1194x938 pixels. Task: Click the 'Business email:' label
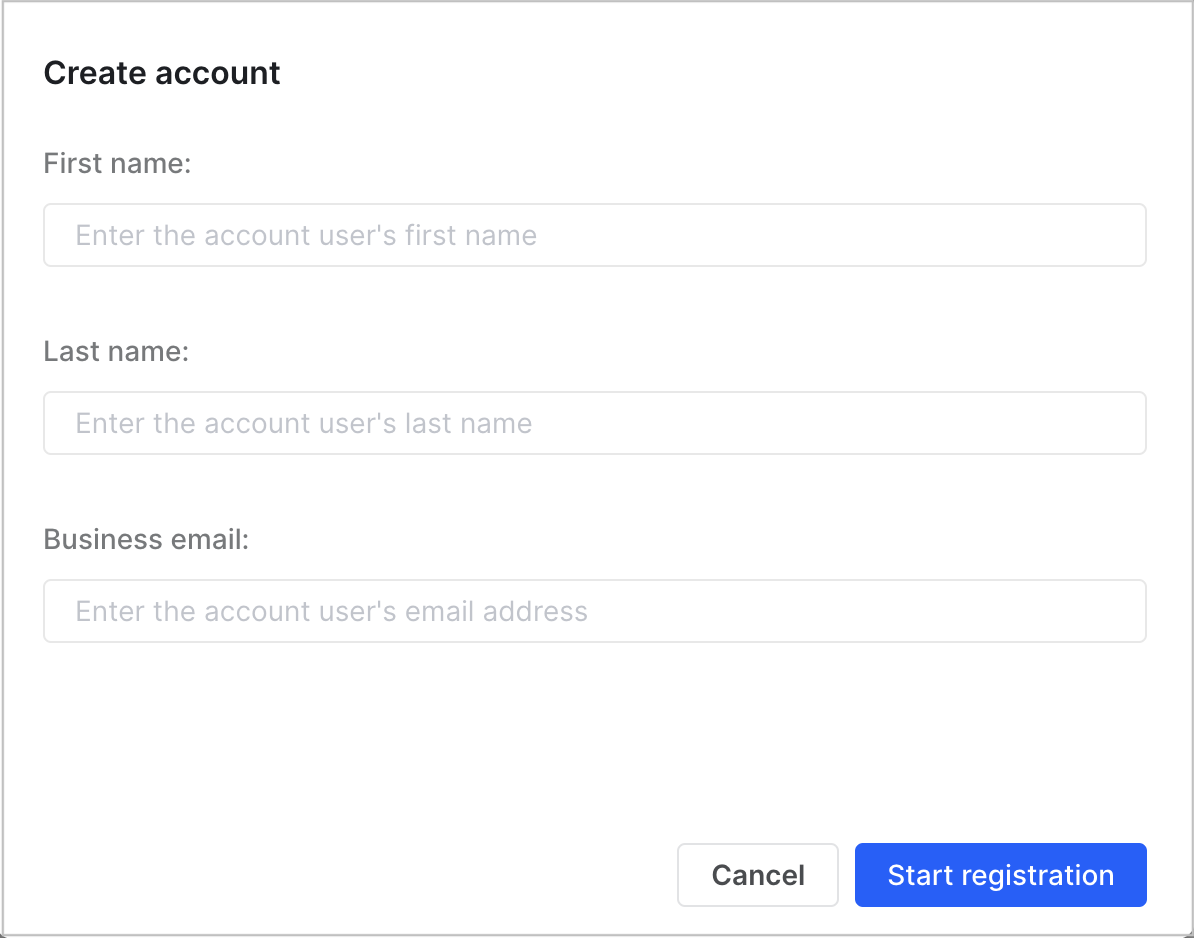[146, 539]
